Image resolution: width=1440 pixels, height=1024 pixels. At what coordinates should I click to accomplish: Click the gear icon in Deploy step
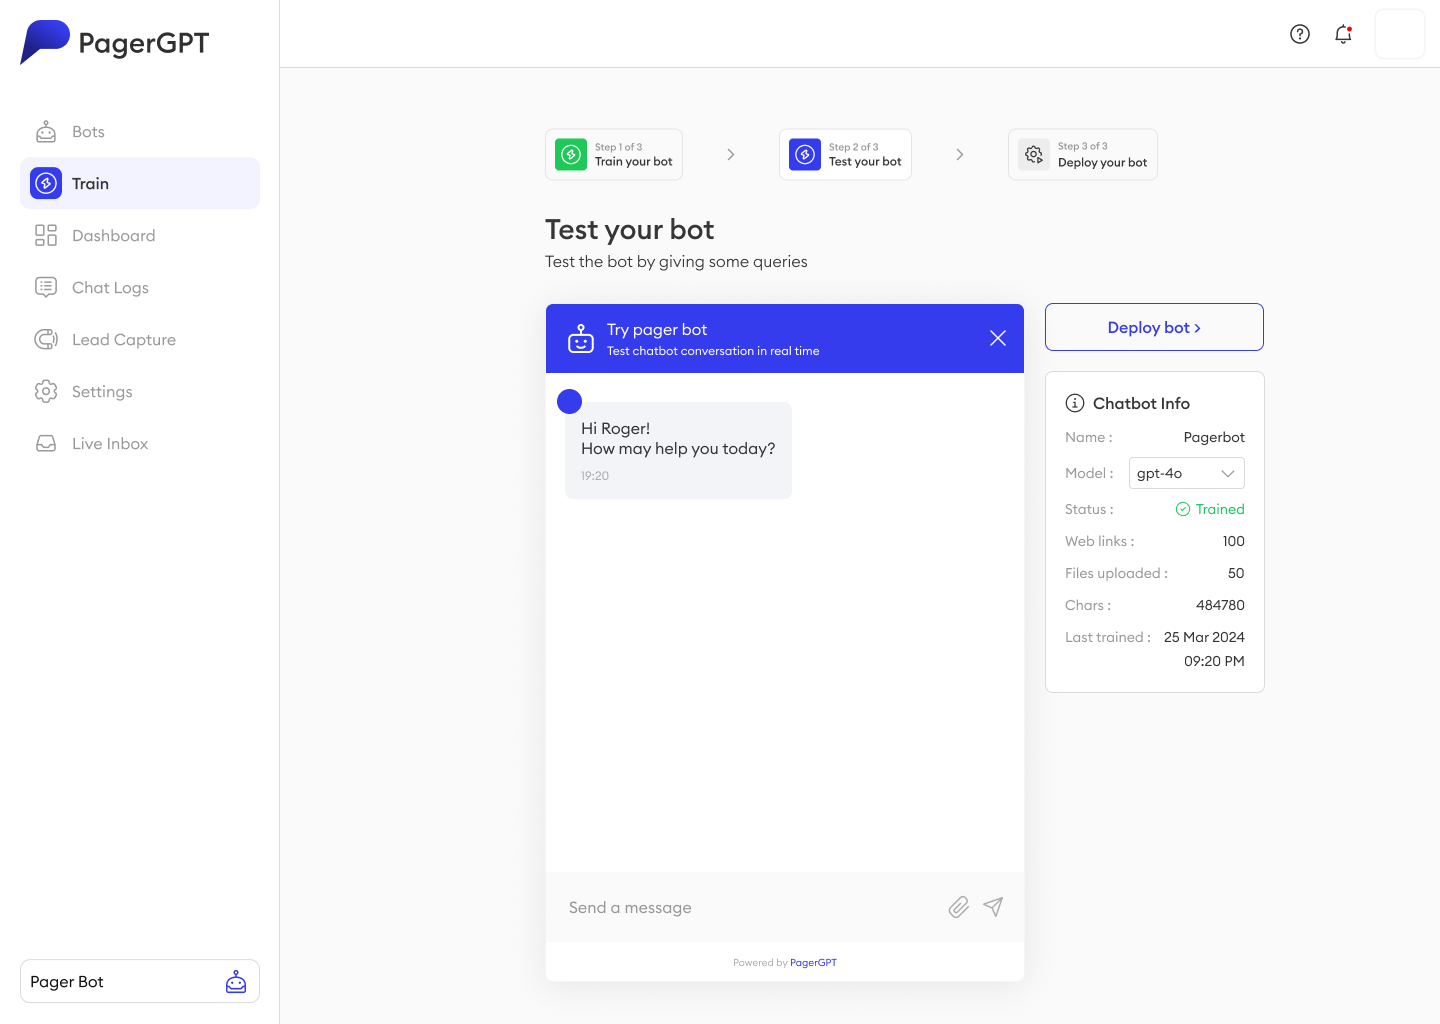click(x=1034, y=154)
